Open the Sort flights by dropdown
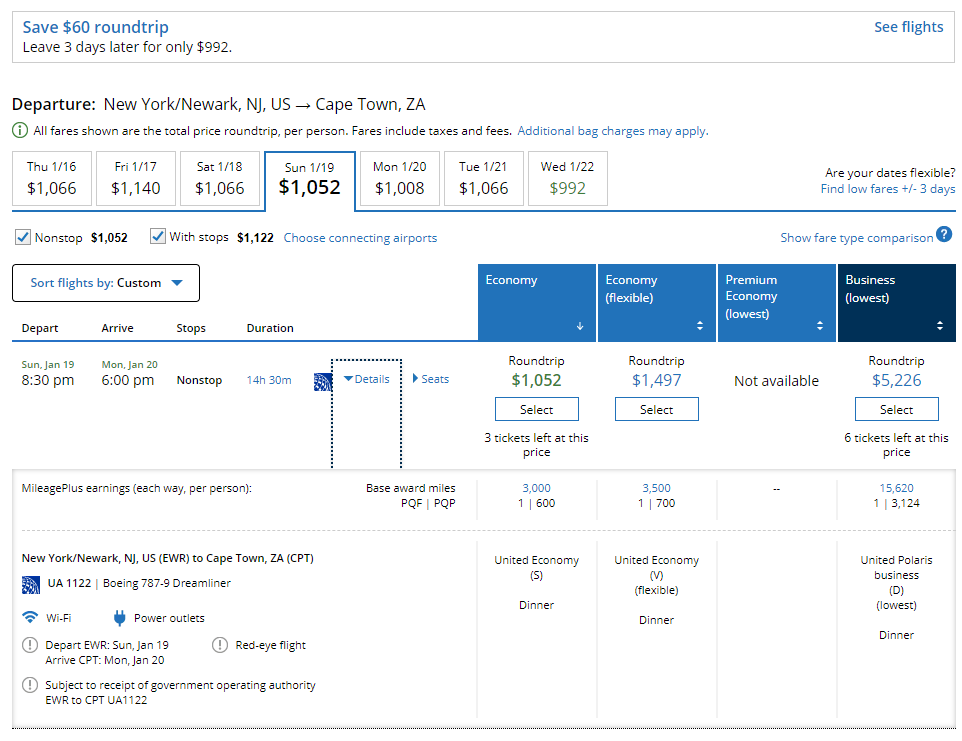Image resolution: width=962 pixels, height=741 pixels. [106, 283]
